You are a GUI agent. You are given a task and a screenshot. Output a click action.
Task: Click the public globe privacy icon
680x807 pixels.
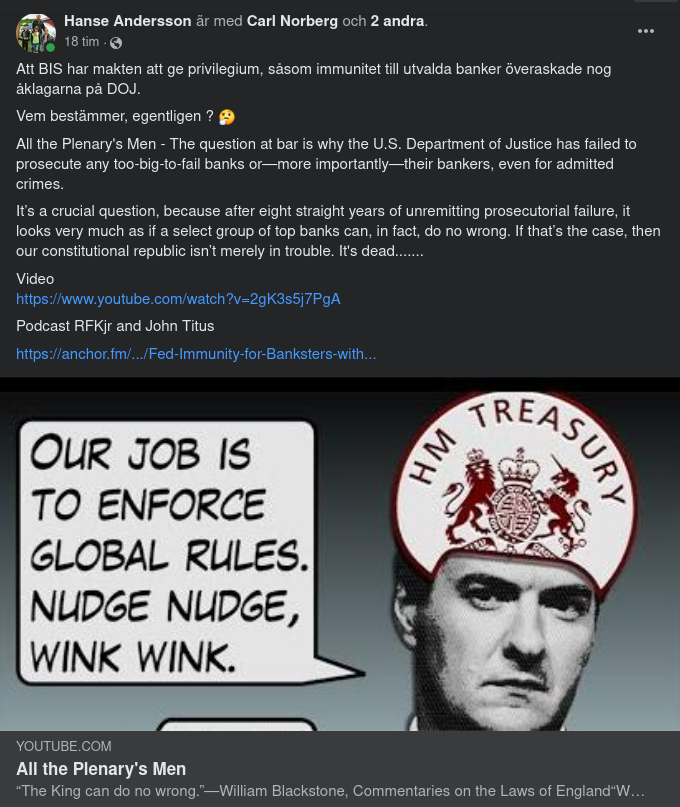[116, 43]
